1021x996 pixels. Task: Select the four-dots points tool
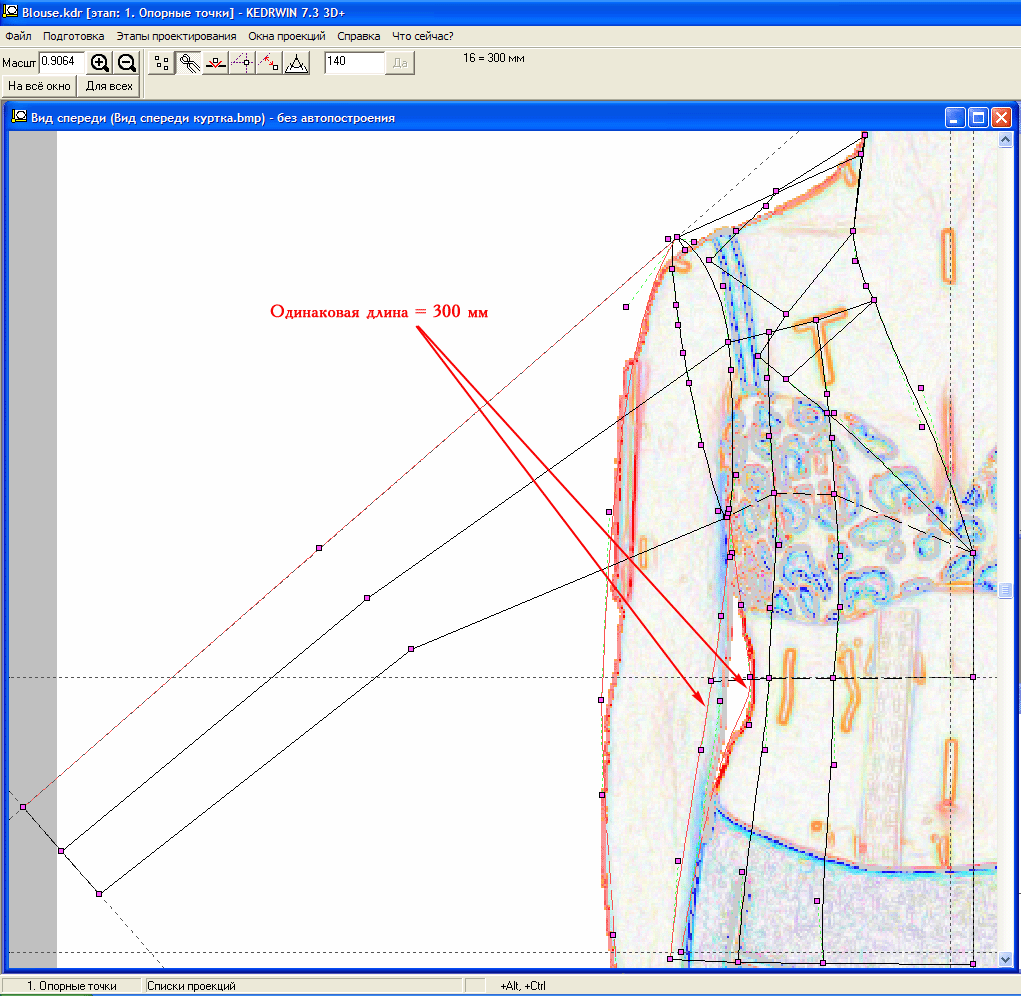coord(162,63)
